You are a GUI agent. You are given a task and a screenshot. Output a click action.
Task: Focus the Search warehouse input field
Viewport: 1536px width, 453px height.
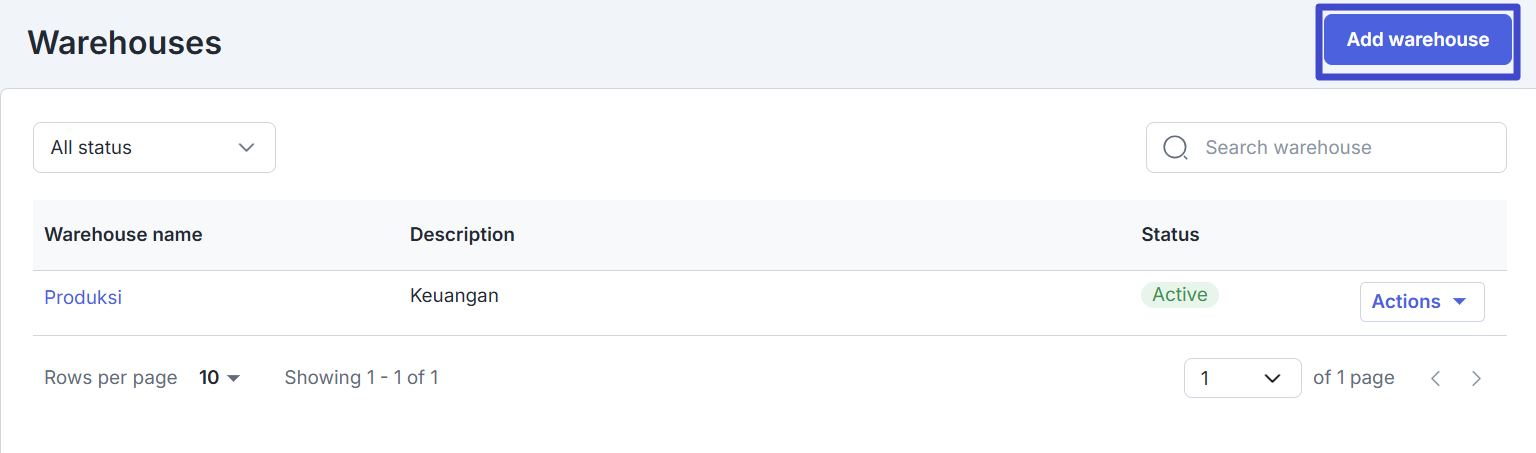pyautogui.click(x=1326, y=148)
